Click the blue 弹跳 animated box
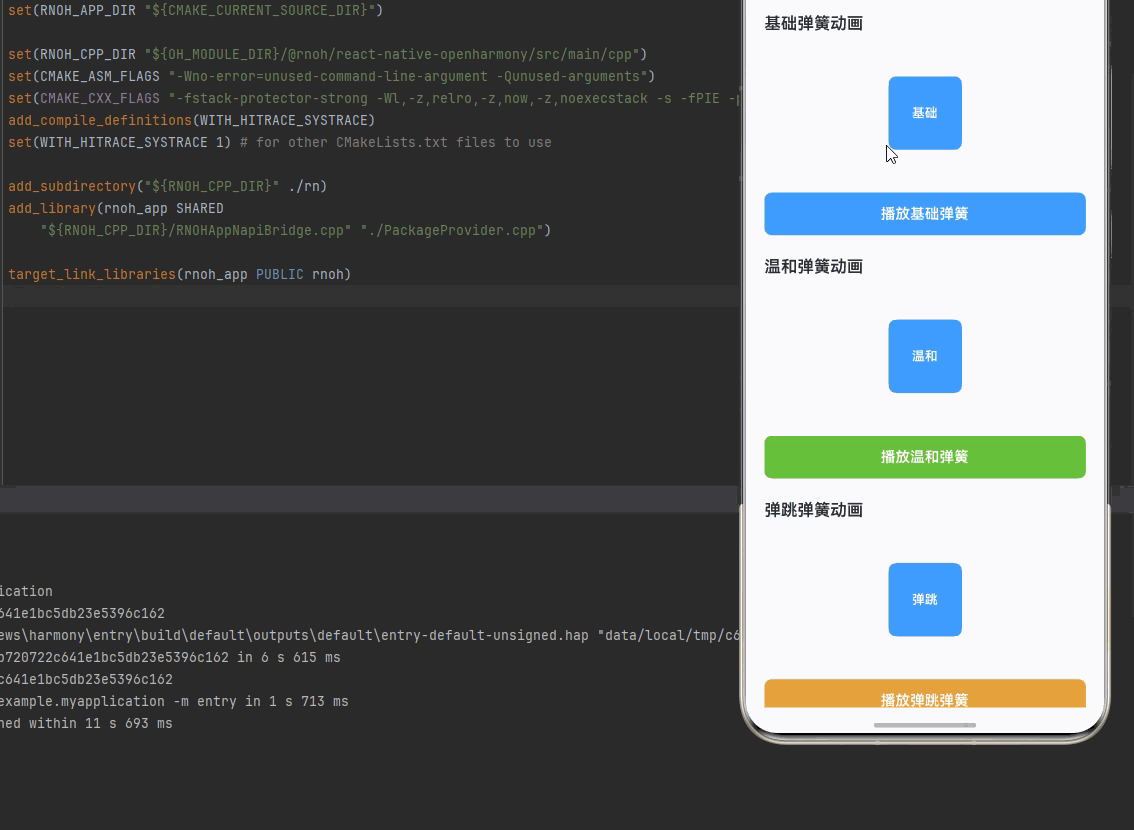 [925, 599]
